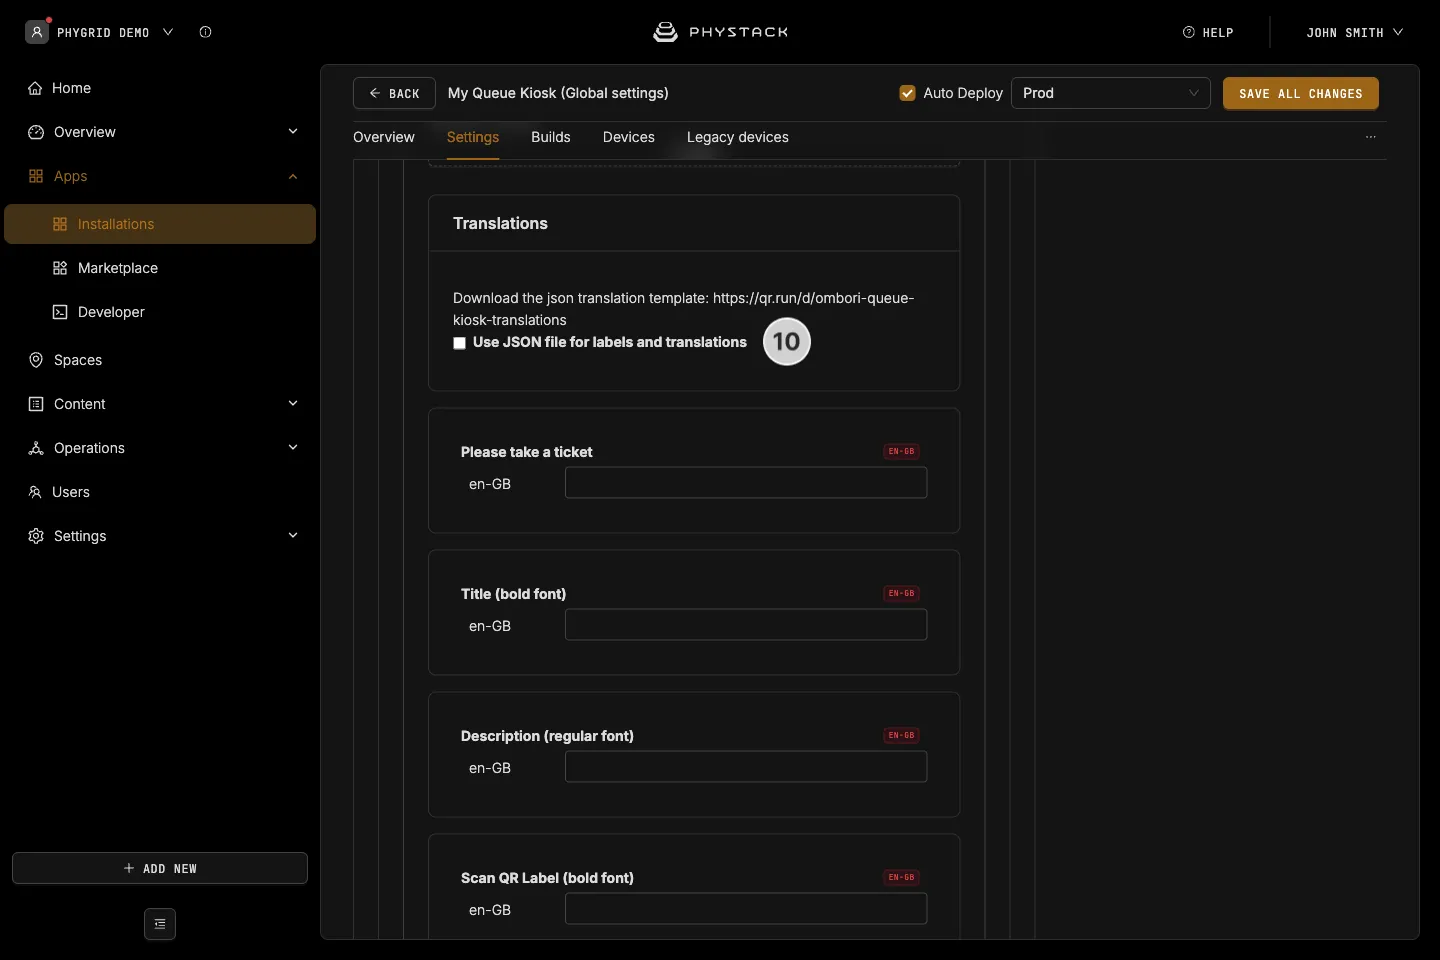
Task: Open the Home sidebar item
Action: pyautogui.click(x=160, y=88)
